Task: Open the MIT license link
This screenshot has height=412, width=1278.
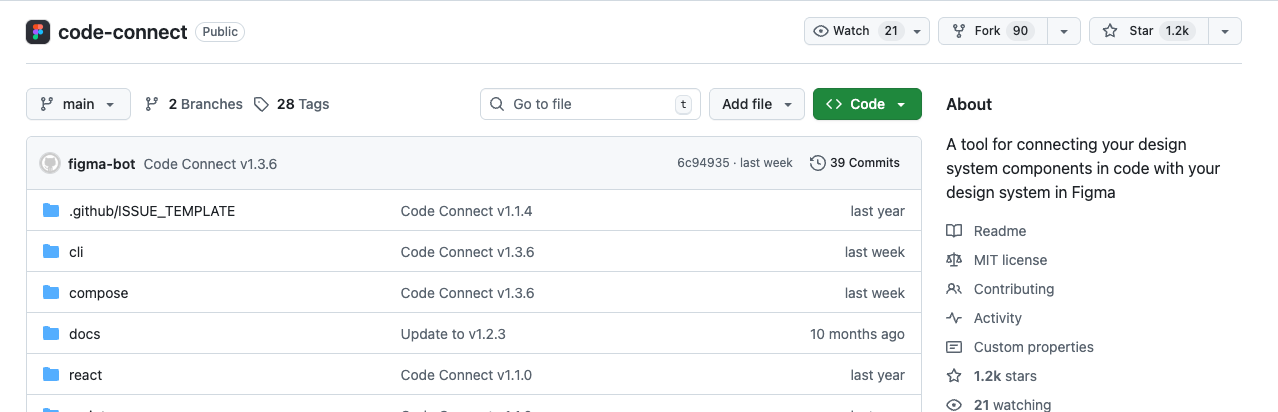Action: click(1010, 260)
